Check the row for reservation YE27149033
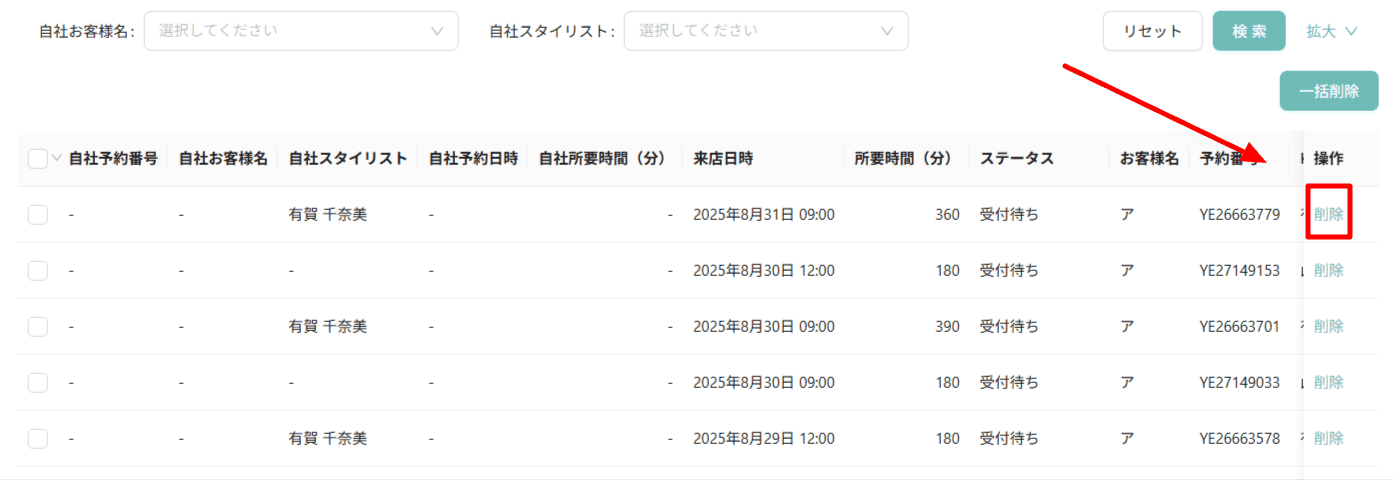The image size is (1393, 480). pos(37,382)
